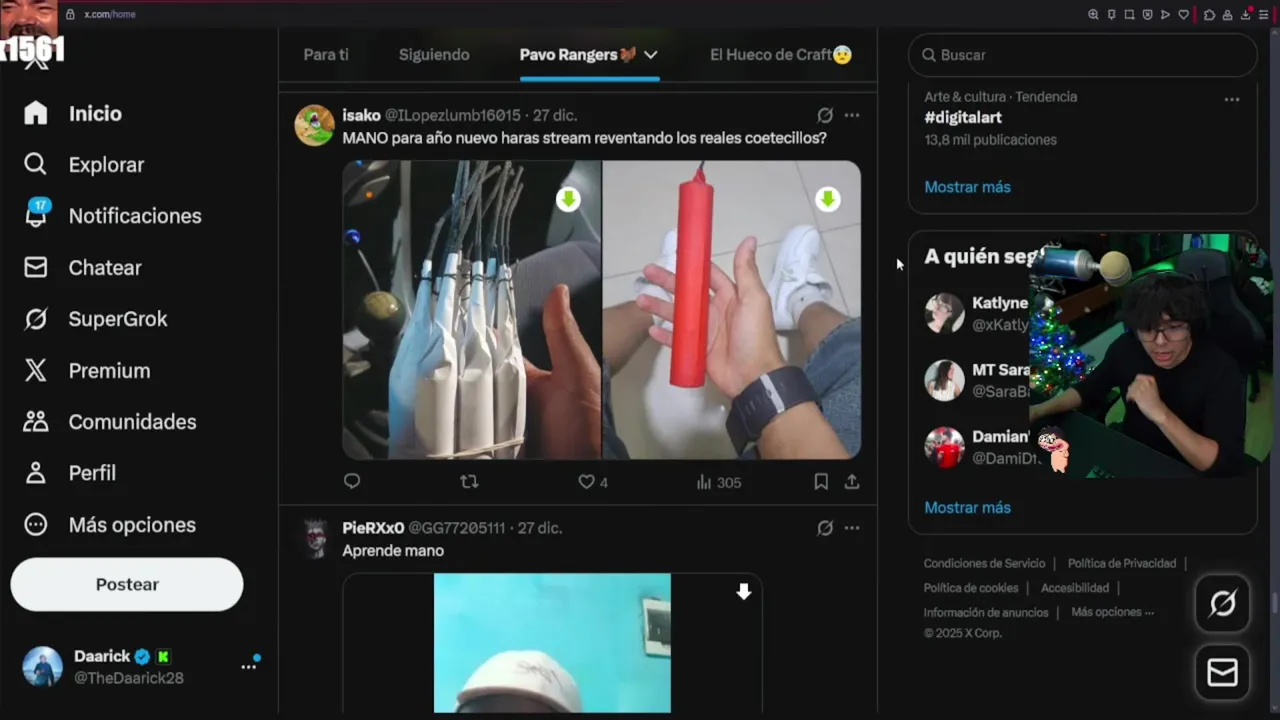The height and width of the screenshot is (720, 1280).
Task: Open the #digitalart trend
Action: coord(963,117)
